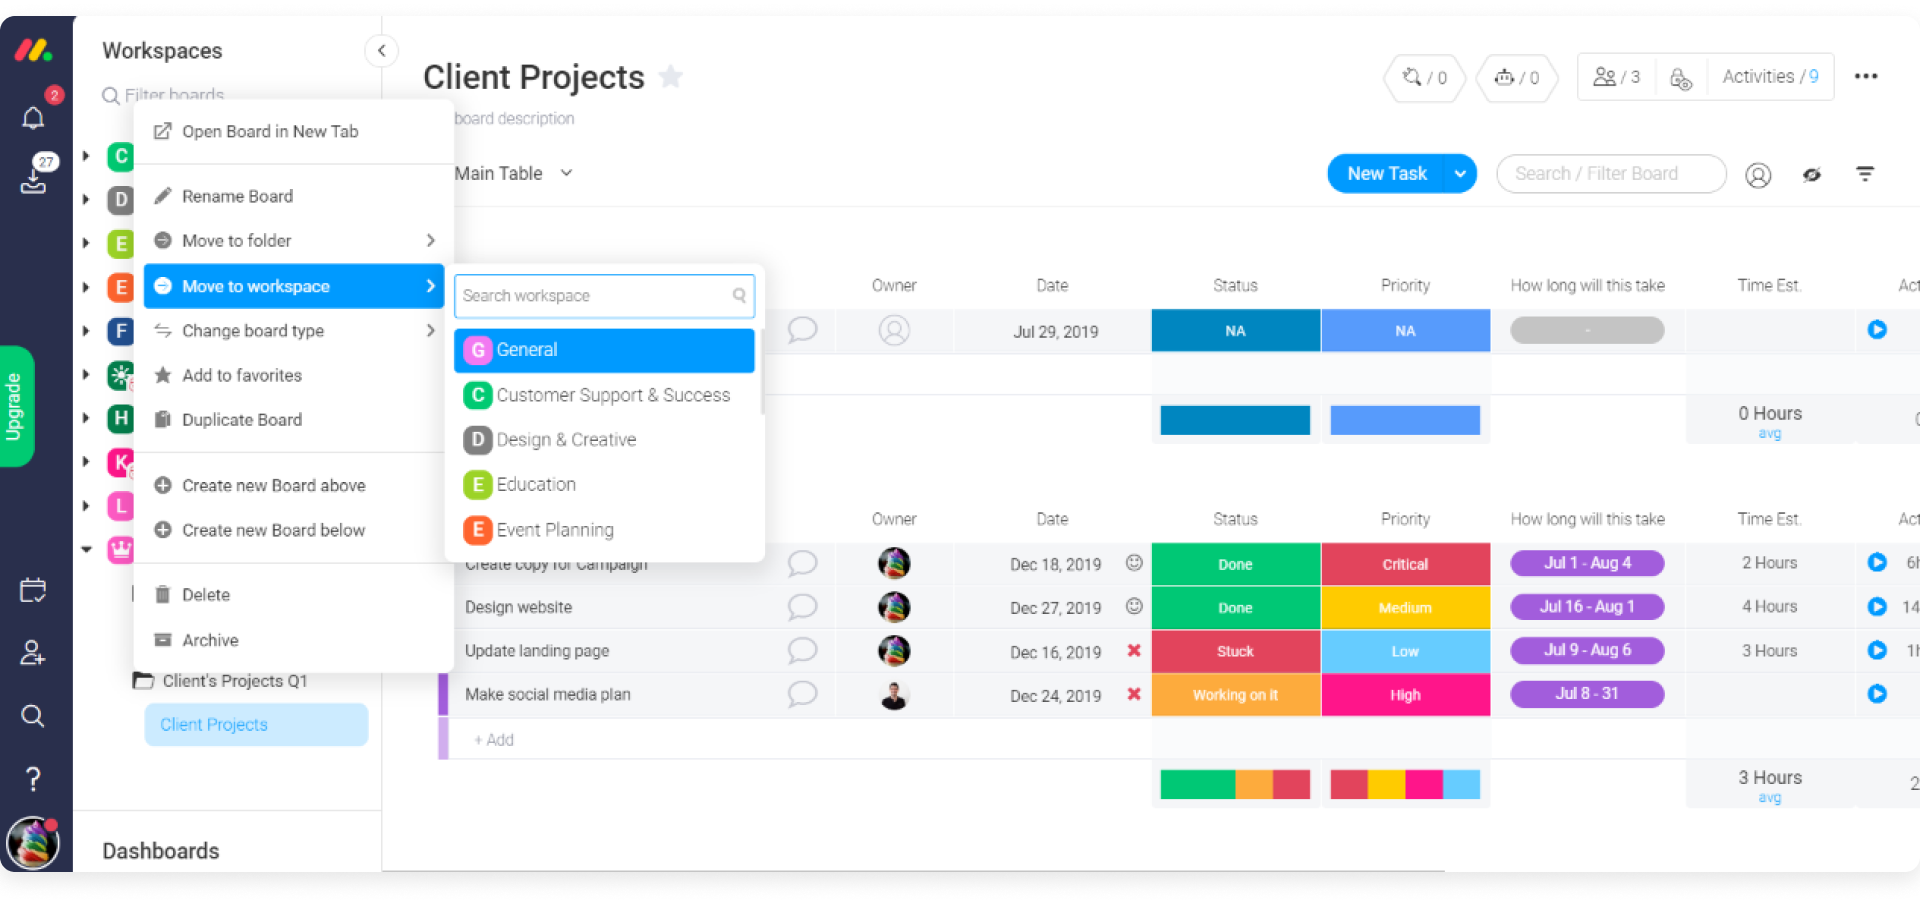Open the board members icon showing / 3
1920x904 pixels.
pyautogui.click(x=1616, y=77)
